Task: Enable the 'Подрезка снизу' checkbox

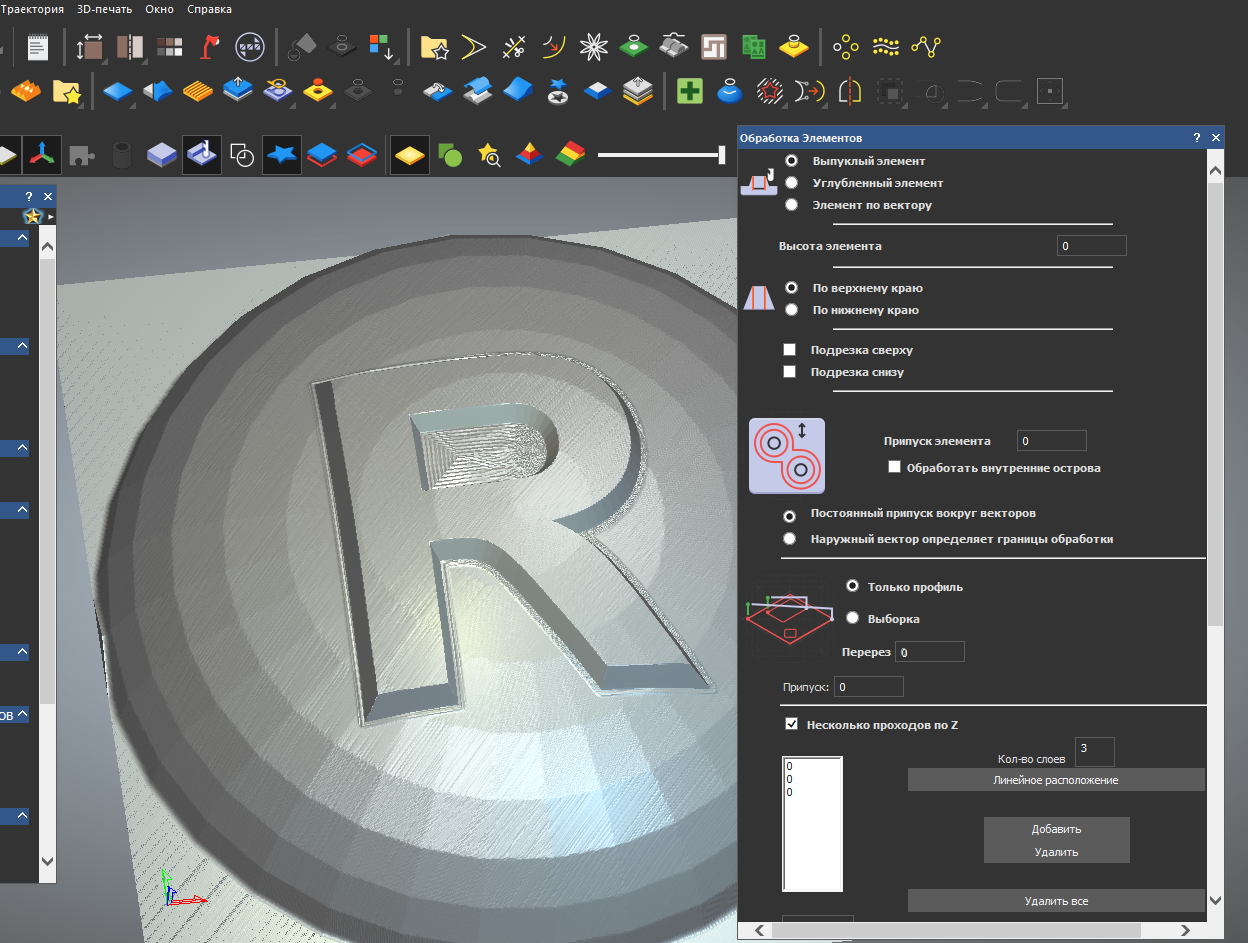Action: [790, 372]
